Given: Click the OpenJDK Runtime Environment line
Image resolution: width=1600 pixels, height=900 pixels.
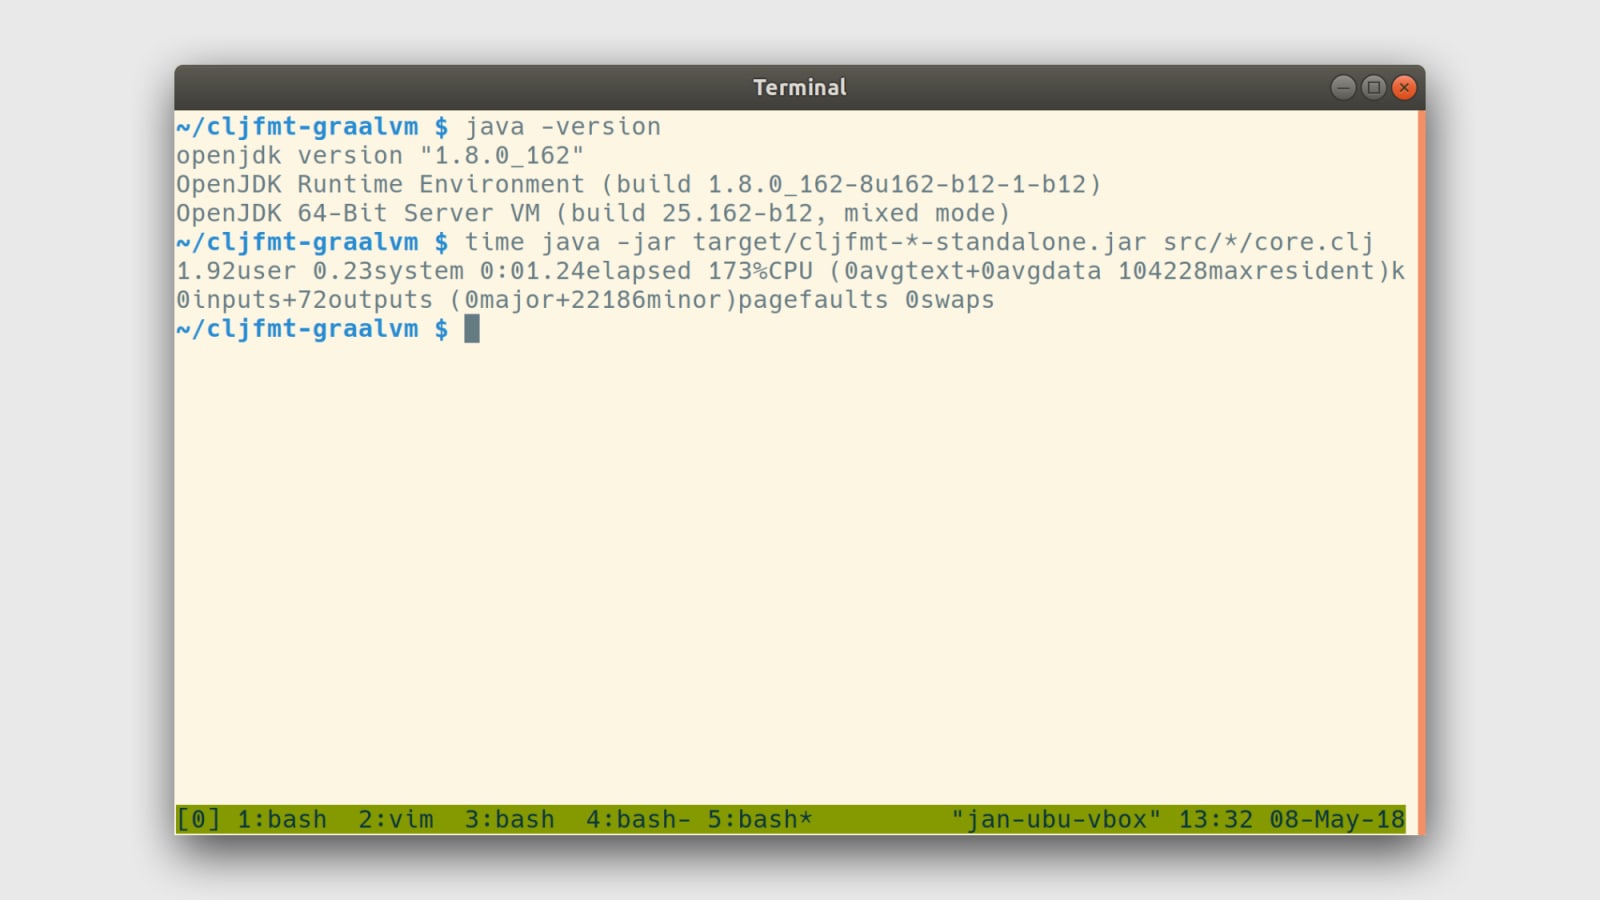Looking at the screenshot, I should click(639, 185).
